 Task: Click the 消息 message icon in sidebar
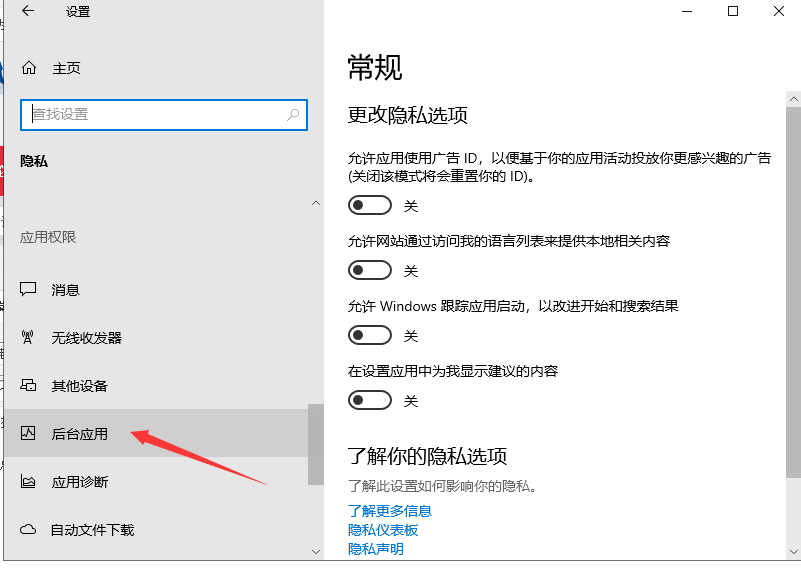[29, 290]
